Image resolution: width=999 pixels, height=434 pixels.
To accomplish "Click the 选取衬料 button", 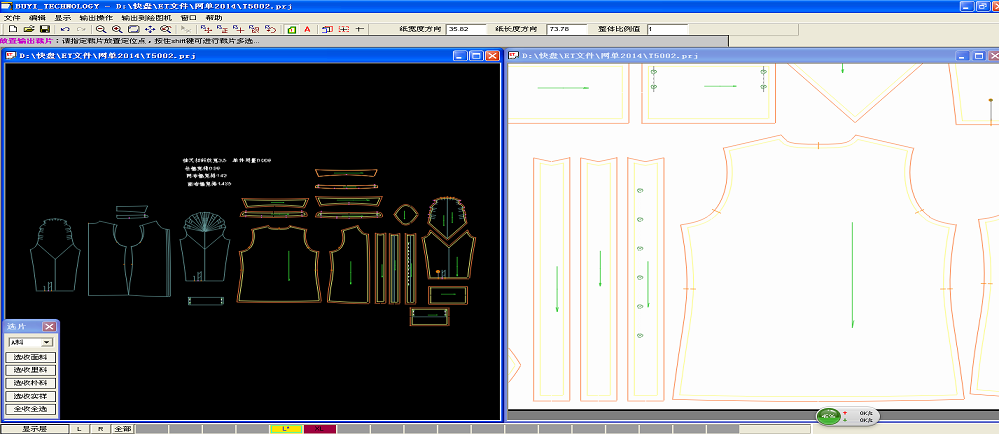I will [x=31, y=384].
